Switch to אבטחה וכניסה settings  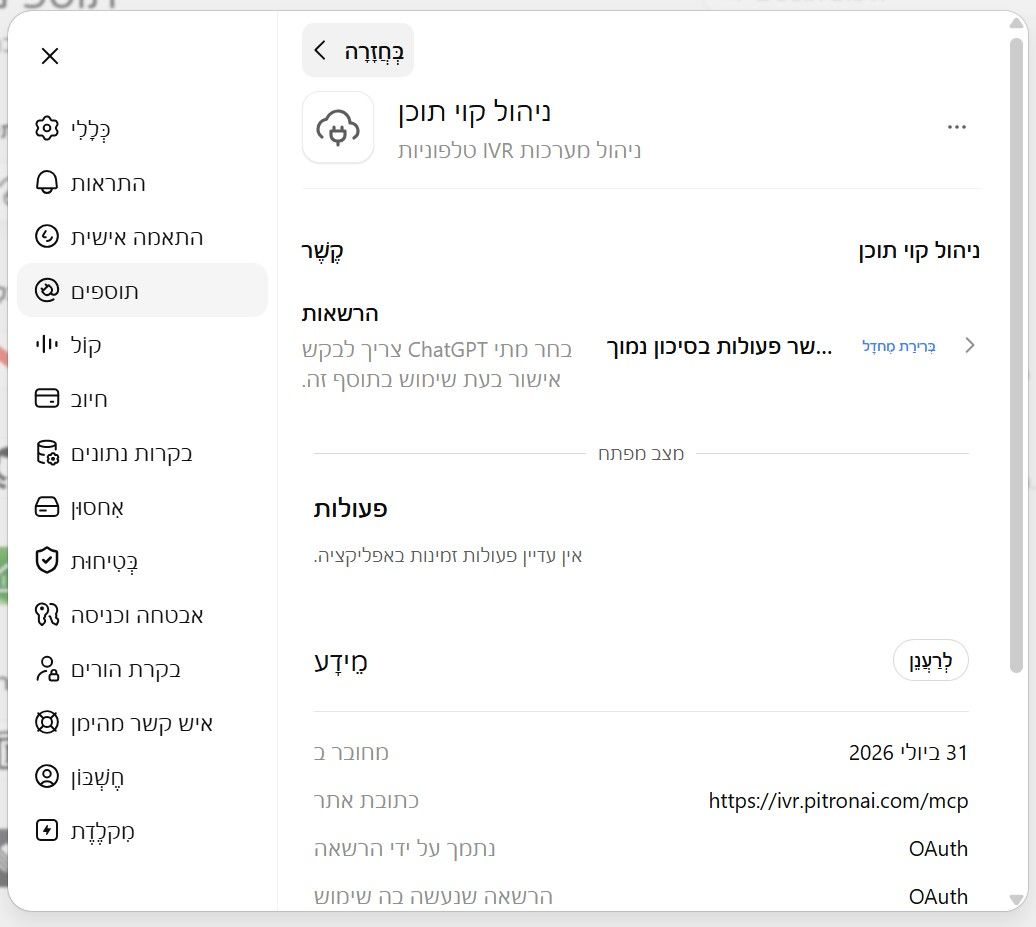(x=143, y=614)
